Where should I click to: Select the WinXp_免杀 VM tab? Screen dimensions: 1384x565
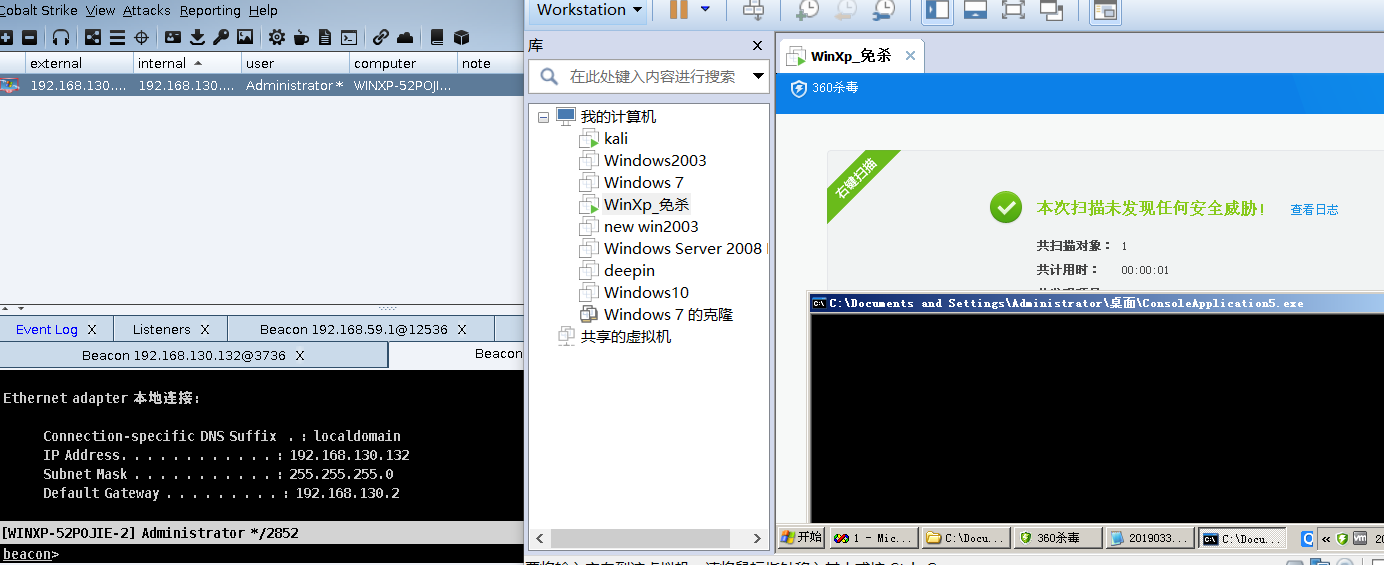click(851, 56)
